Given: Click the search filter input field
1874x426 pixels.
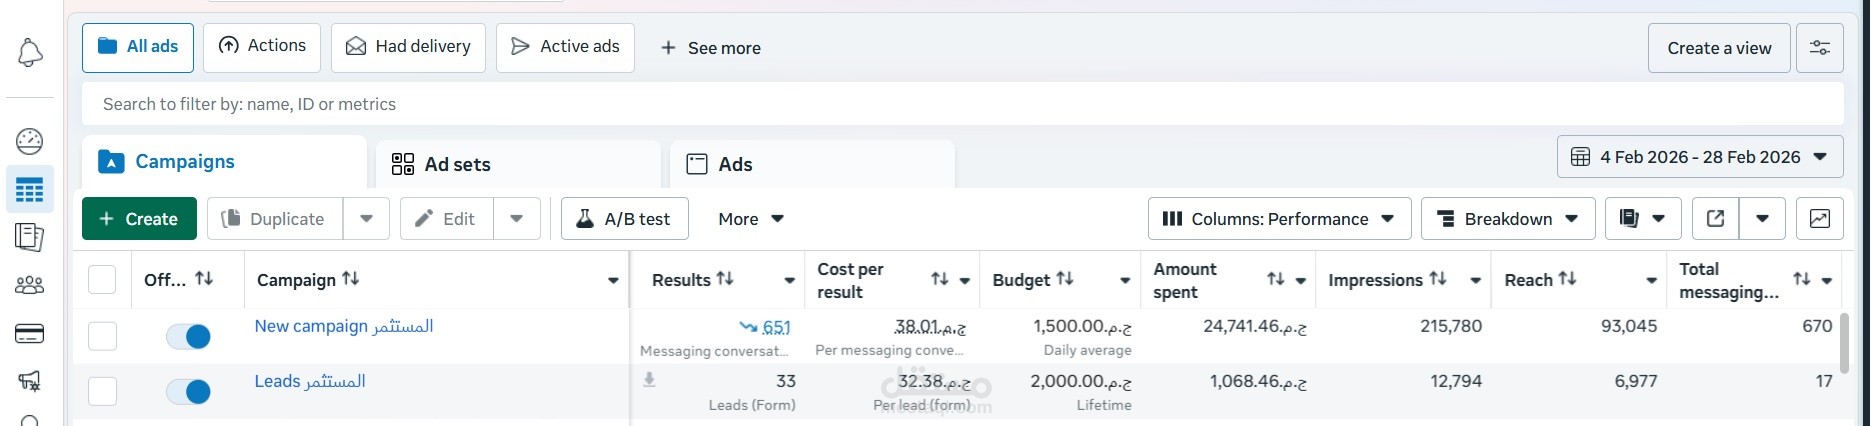Looking at the screenshot, I should point(960,104).
